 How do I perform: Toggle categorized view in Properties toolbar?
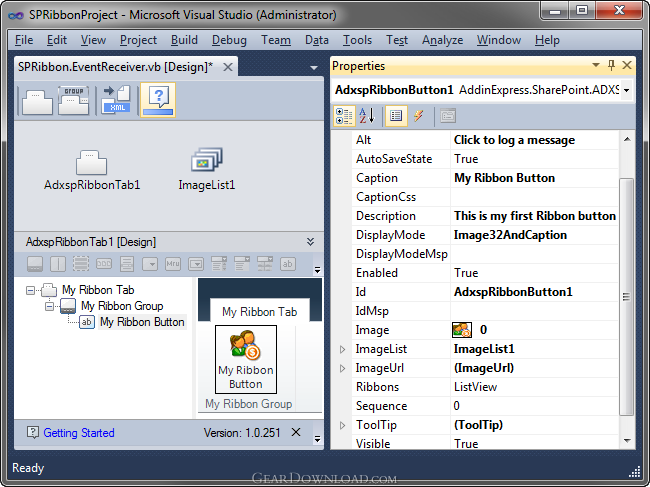[x=344, y=116]
